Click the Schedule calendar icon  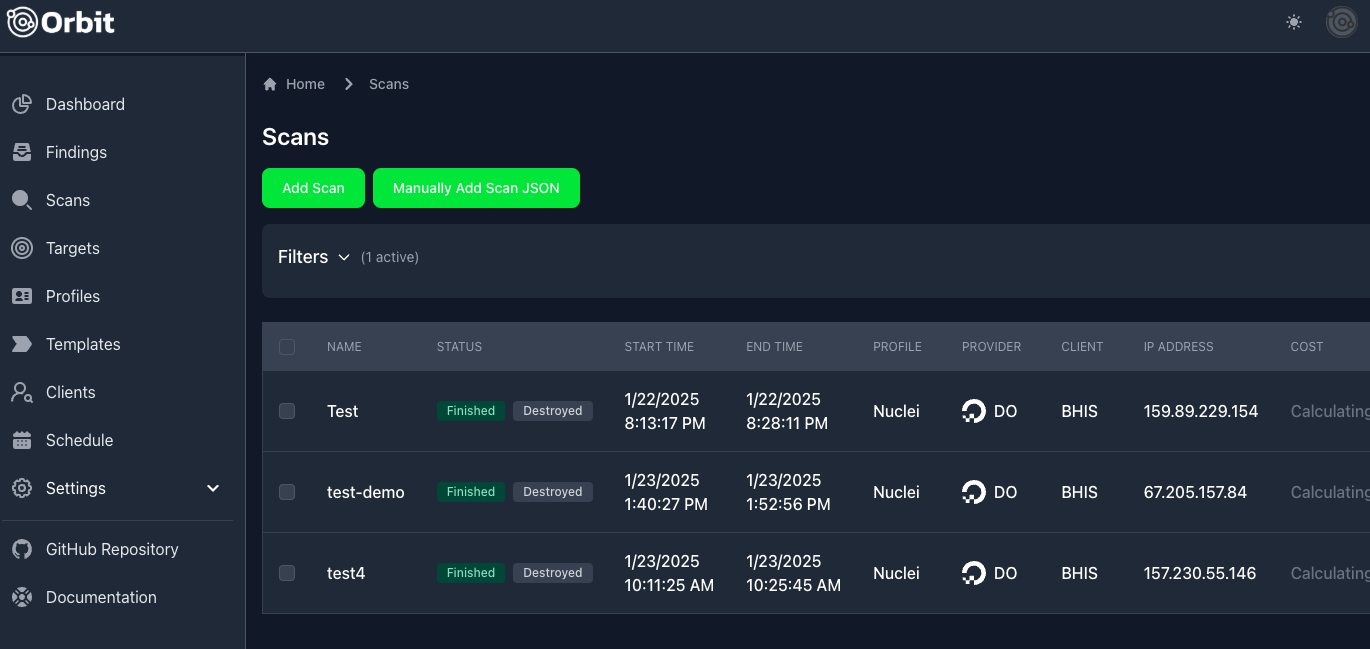point(22,440)
